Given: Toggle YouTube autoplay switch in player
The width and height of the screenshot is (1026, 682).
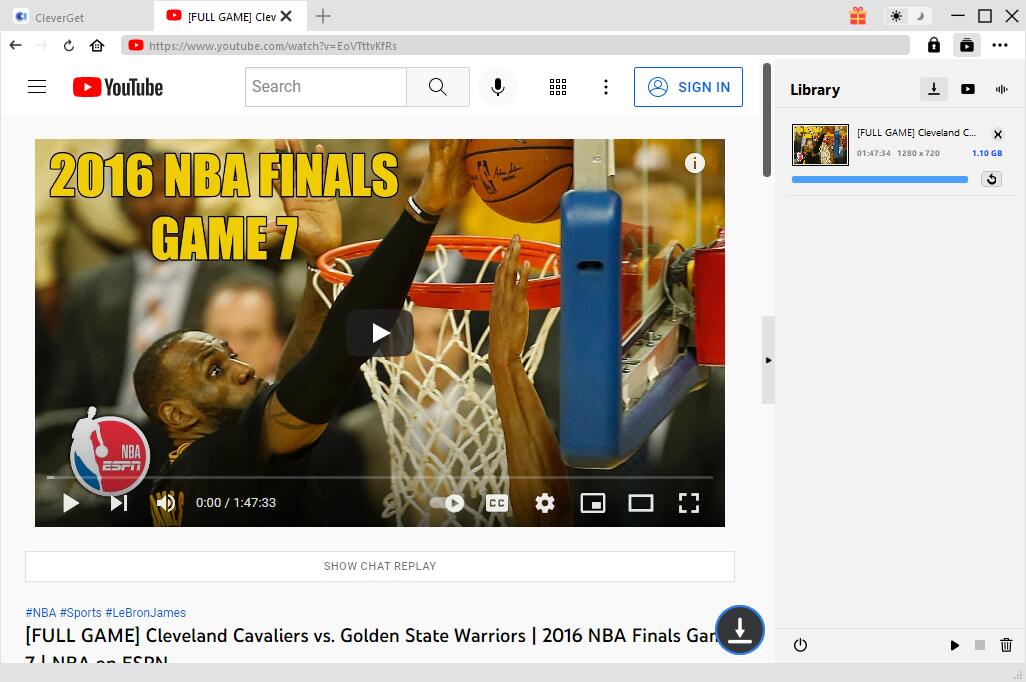Looking at the screenshot, I should [448, 503].
